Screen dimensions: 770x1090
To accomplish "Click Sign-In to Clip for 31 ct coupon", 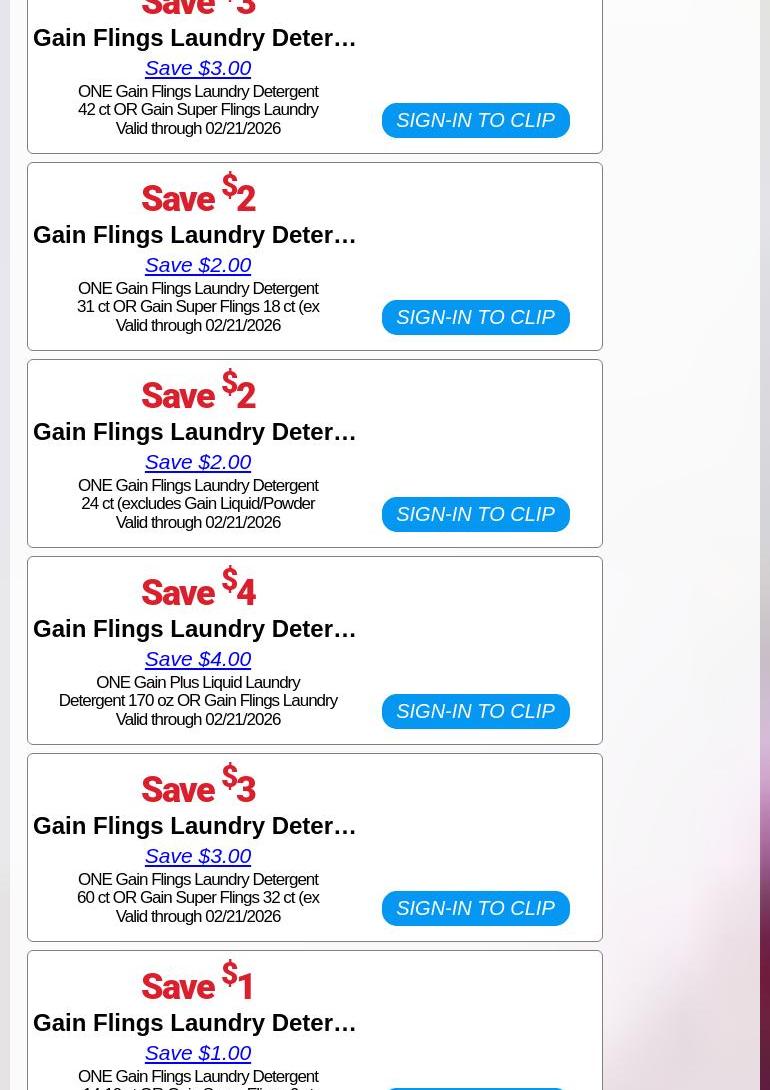I will 475,317.
